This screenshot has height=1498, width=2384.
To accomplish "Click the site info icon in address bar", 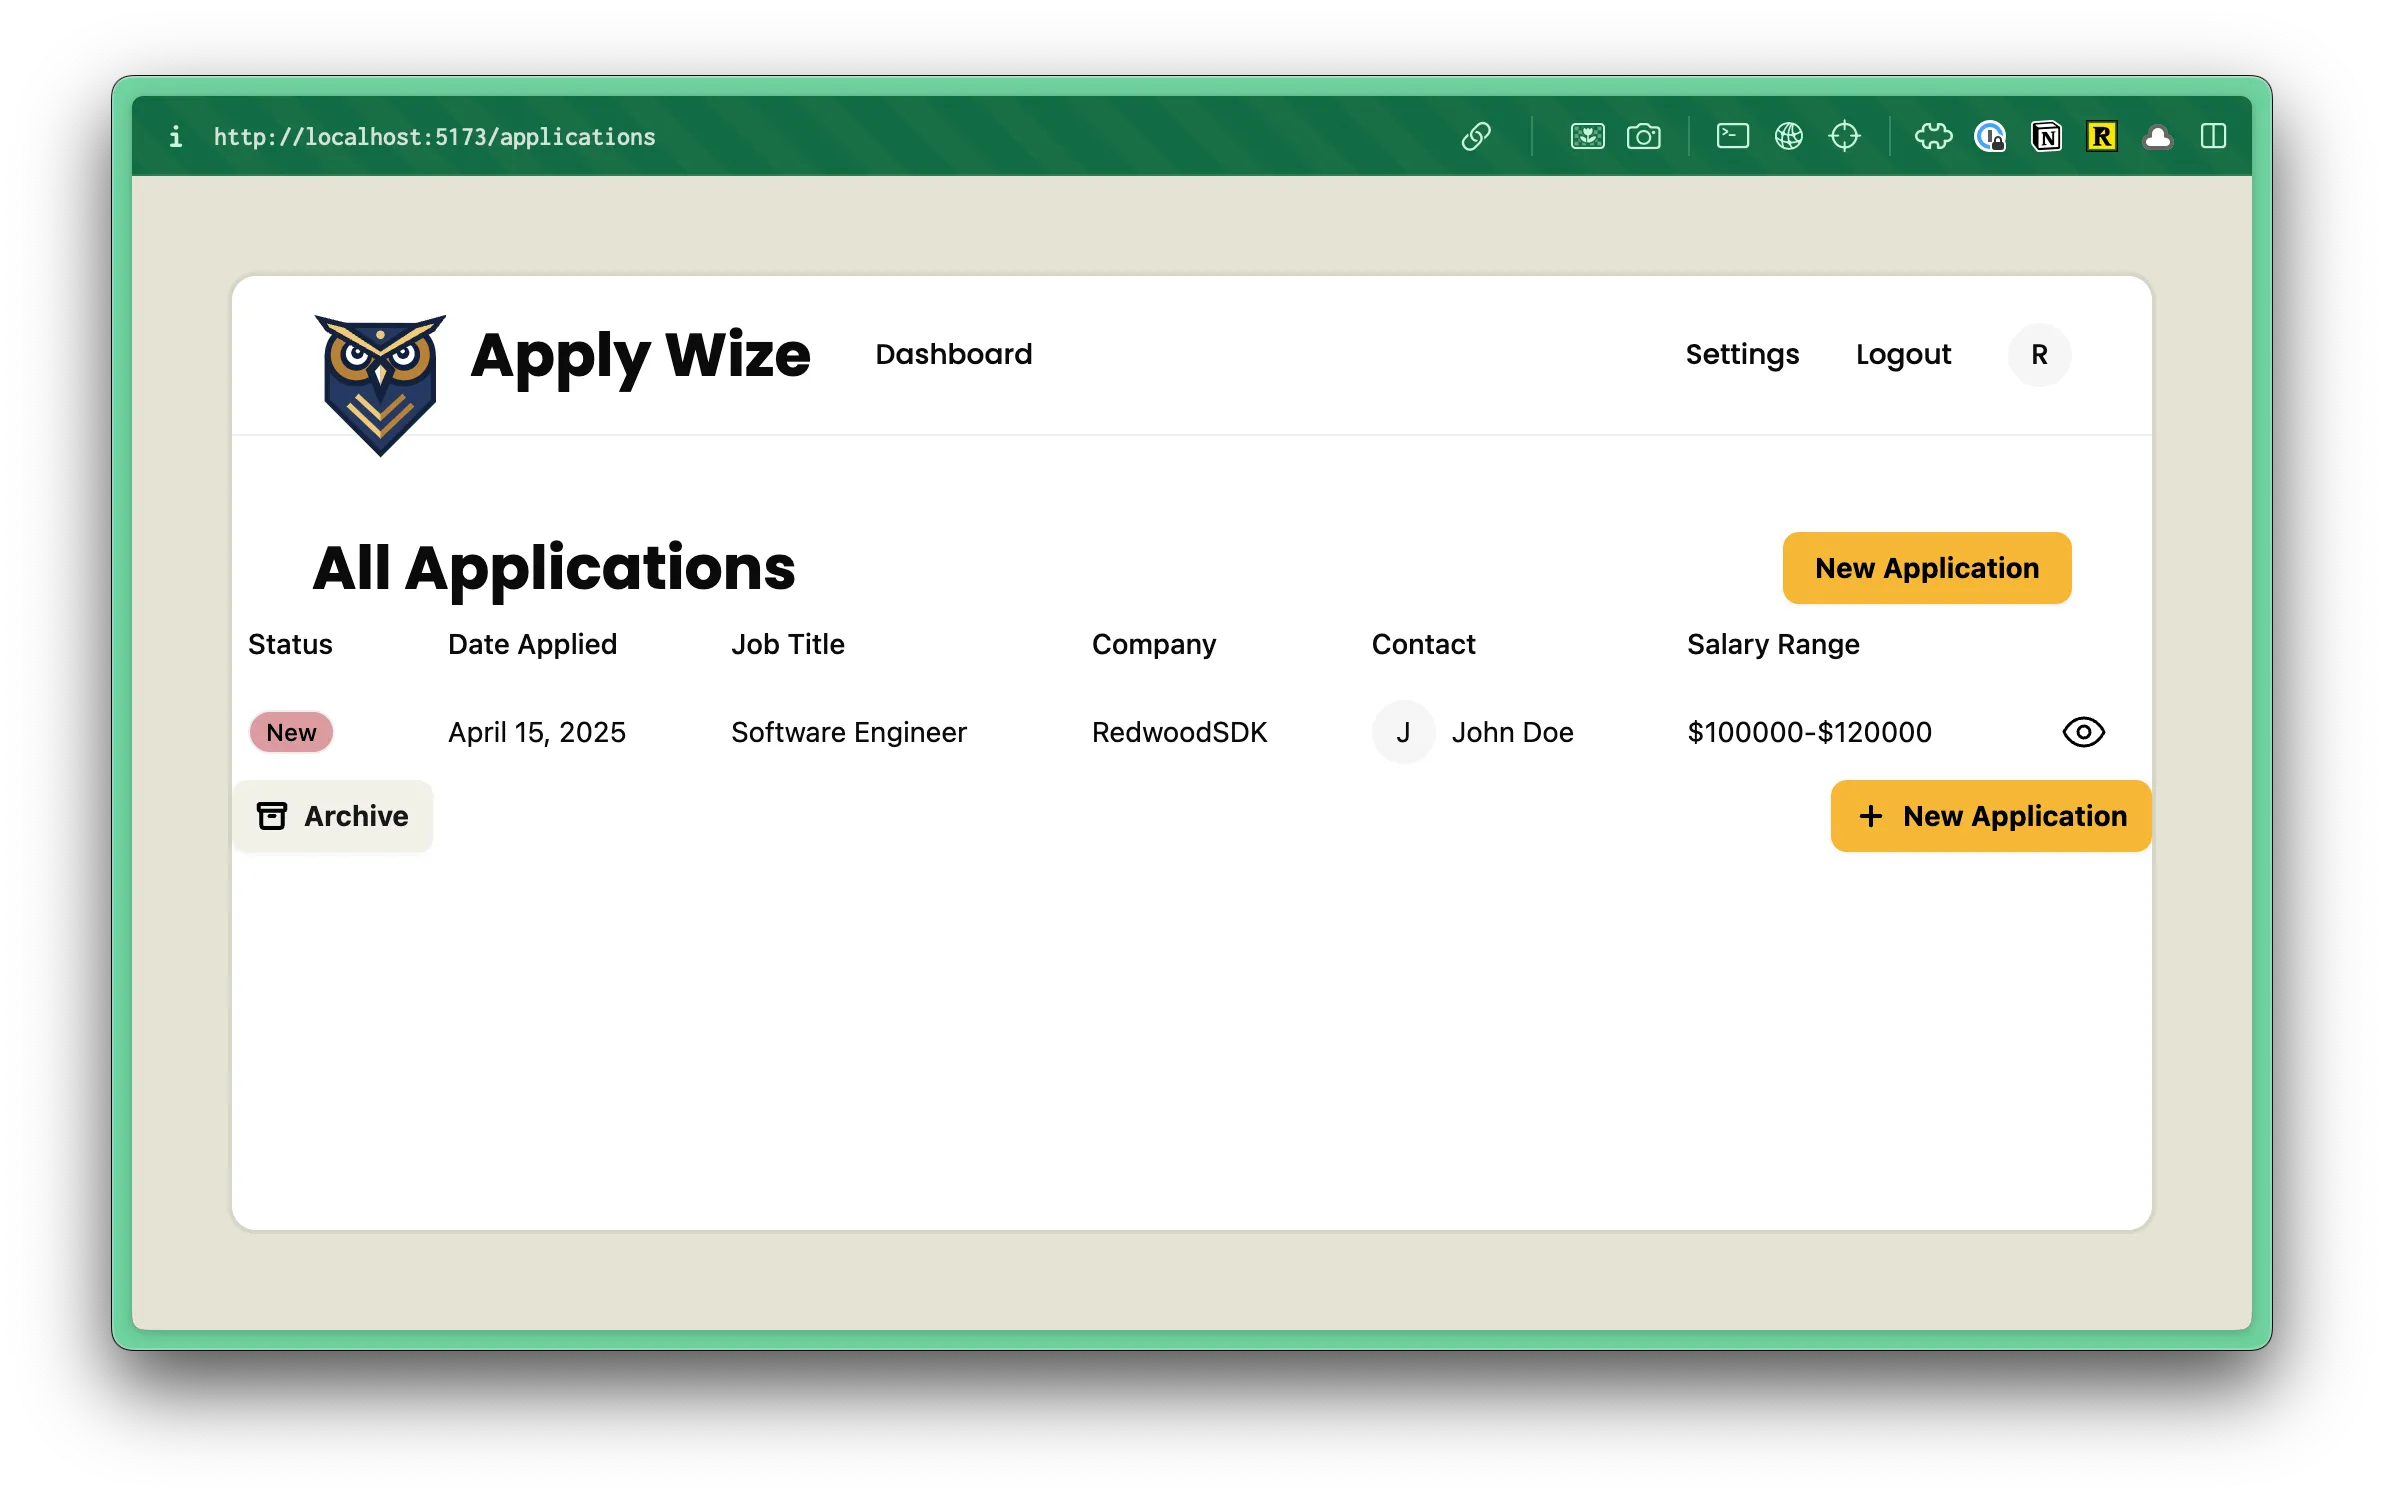I will click(x=176, y=136).
